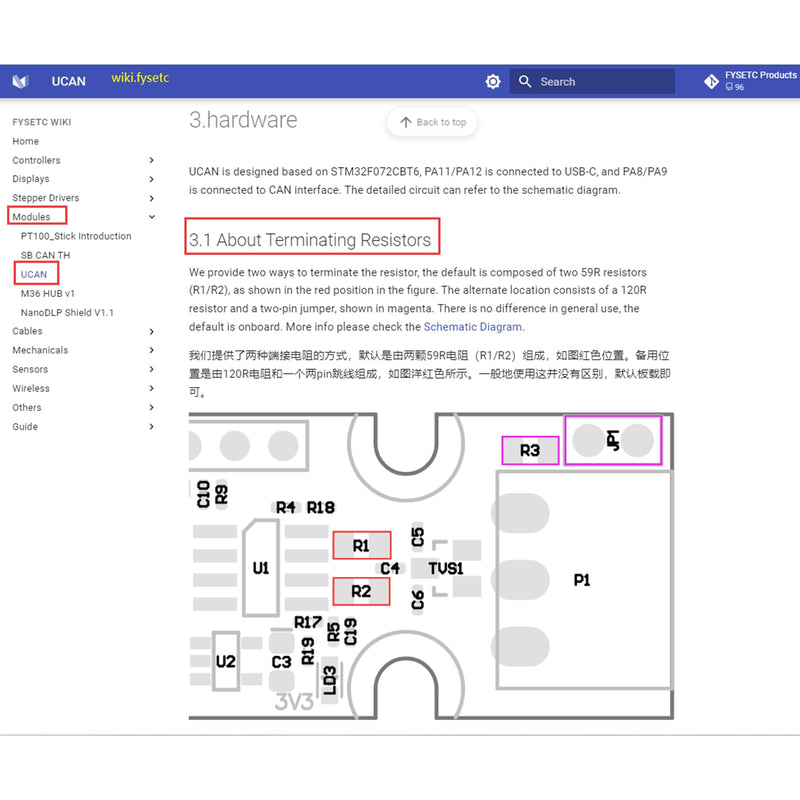This screenshot has width=800, height=800.
Task: Open the NanoDLP Shield V1.1 page
Action: pos(67,312)
